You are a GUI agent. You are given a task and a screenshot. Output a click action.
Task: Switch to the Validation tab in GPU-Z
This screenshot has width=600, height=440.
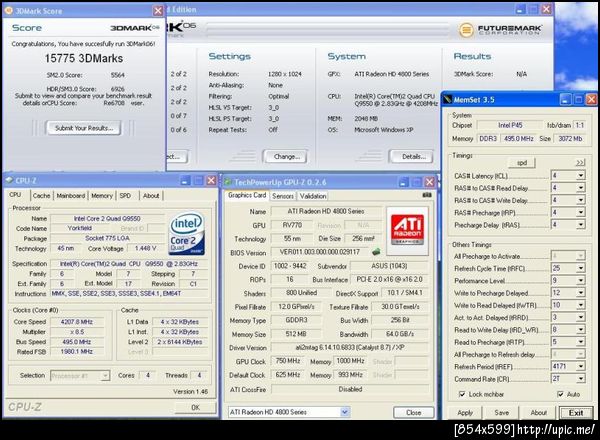(x=313, y=196)
